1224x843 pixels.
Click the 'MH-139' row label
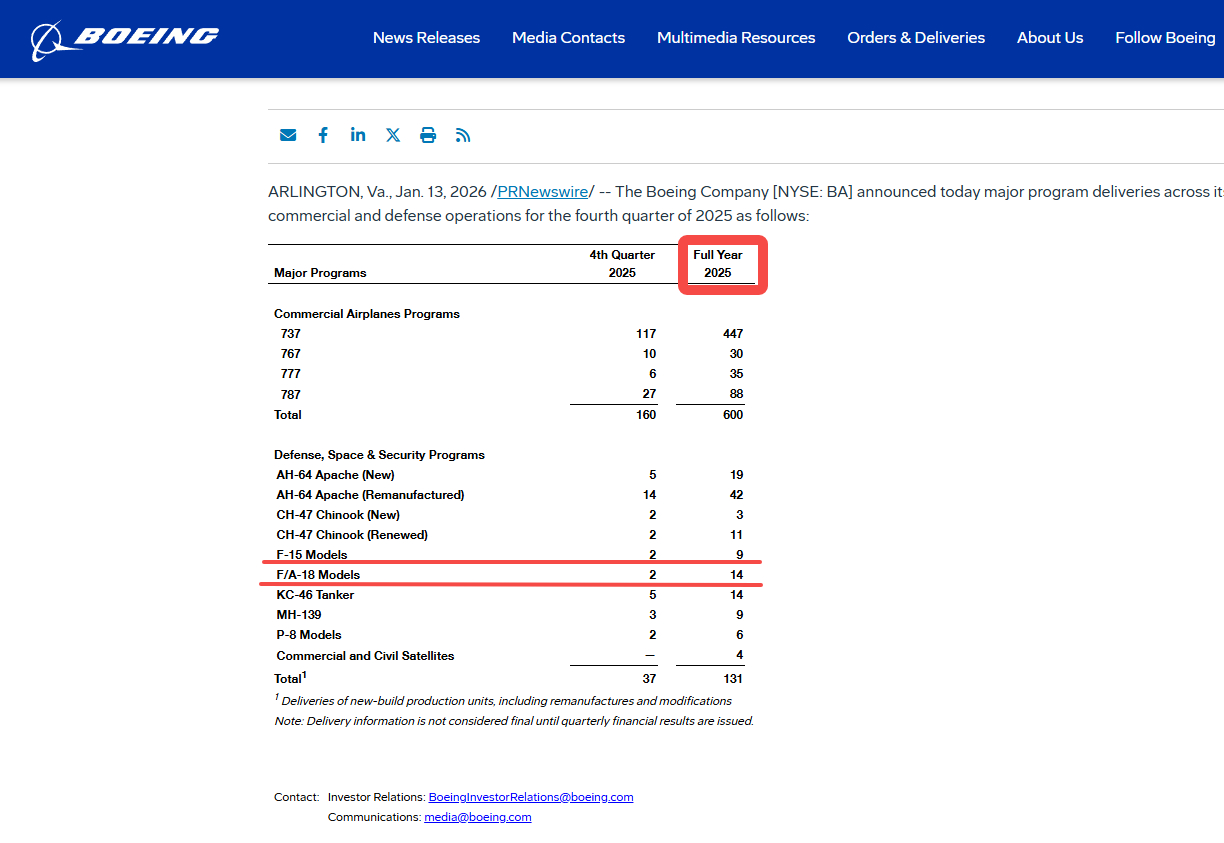coord(299,615)
